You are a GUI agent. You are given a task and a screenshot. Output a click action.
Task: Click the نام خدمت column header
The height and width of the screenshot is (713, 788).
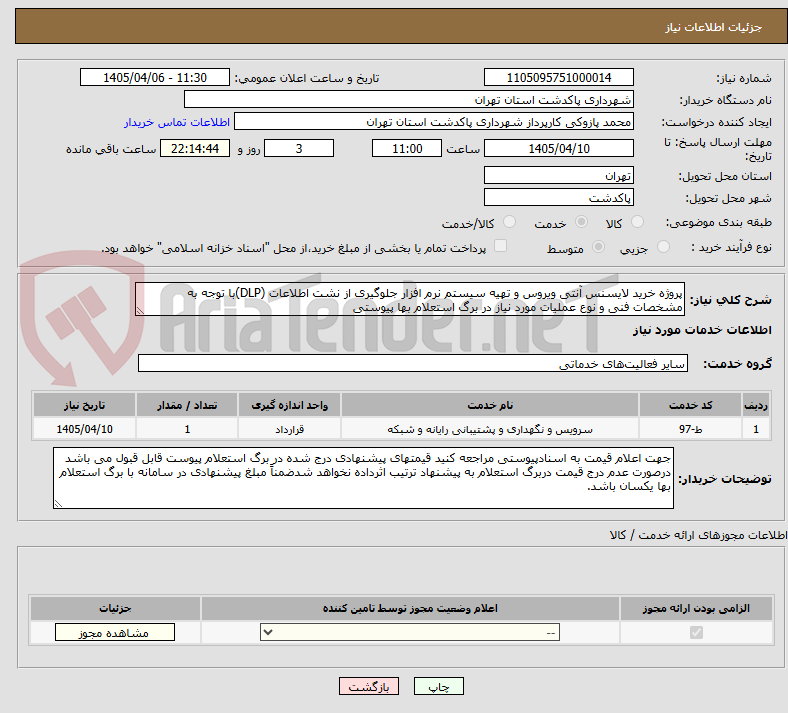490,405
